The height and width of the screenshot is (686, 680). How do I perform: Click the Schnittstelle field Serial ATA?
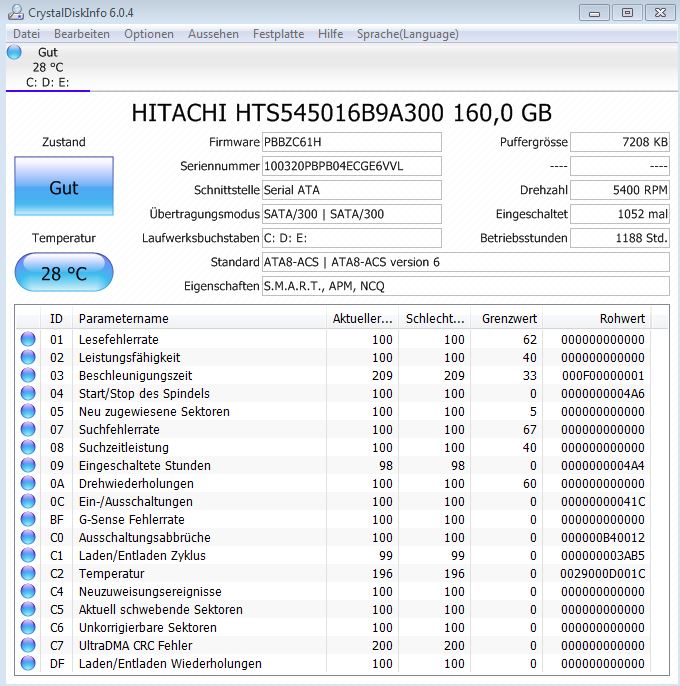pyautogui.click(x=351, y=190)
